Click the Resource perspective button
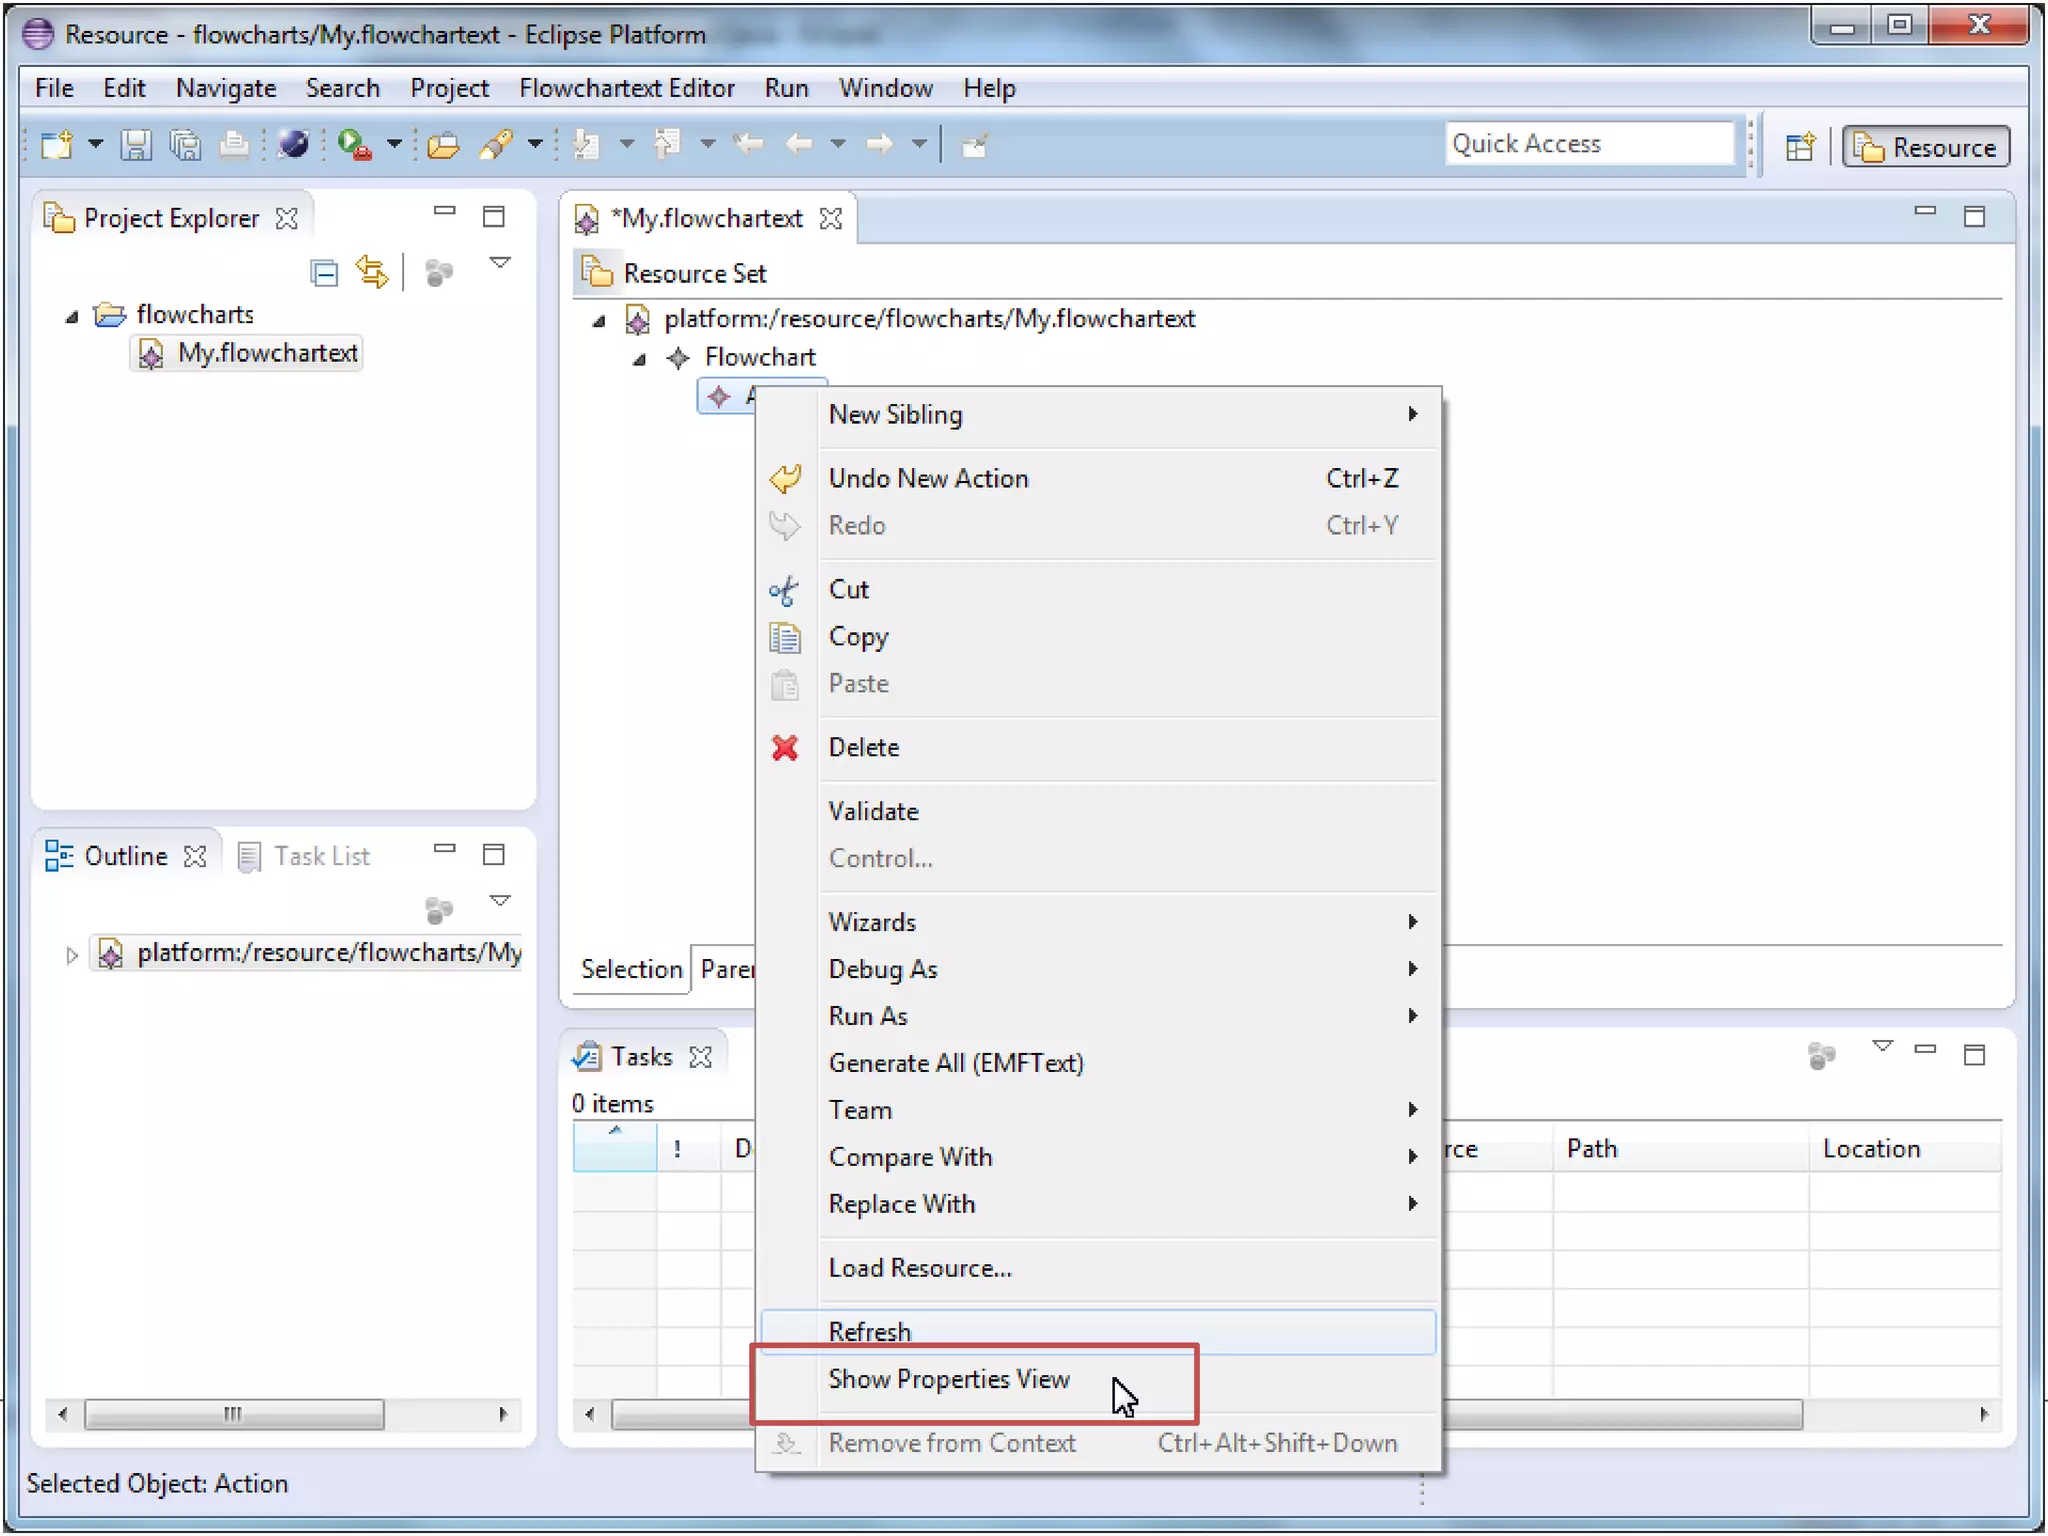2048x1536 pixels. pyautogui.click(x=1926, y=147)
